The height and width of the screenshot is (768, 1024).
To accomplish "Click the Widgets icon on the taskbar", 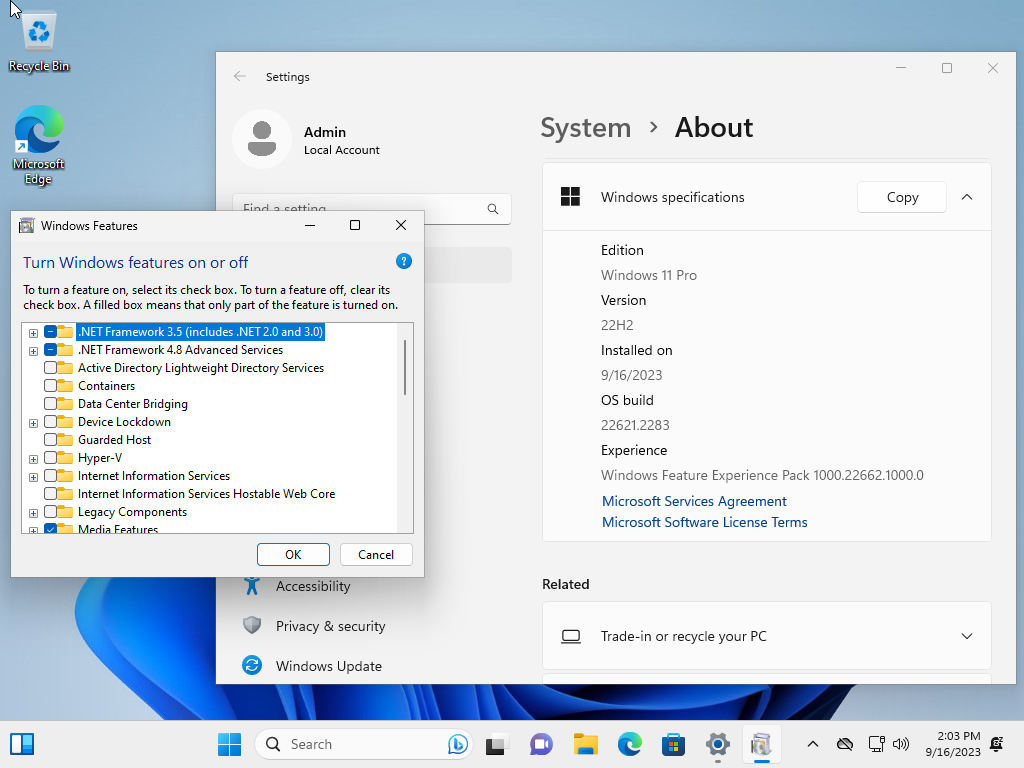I will (22, 744).
